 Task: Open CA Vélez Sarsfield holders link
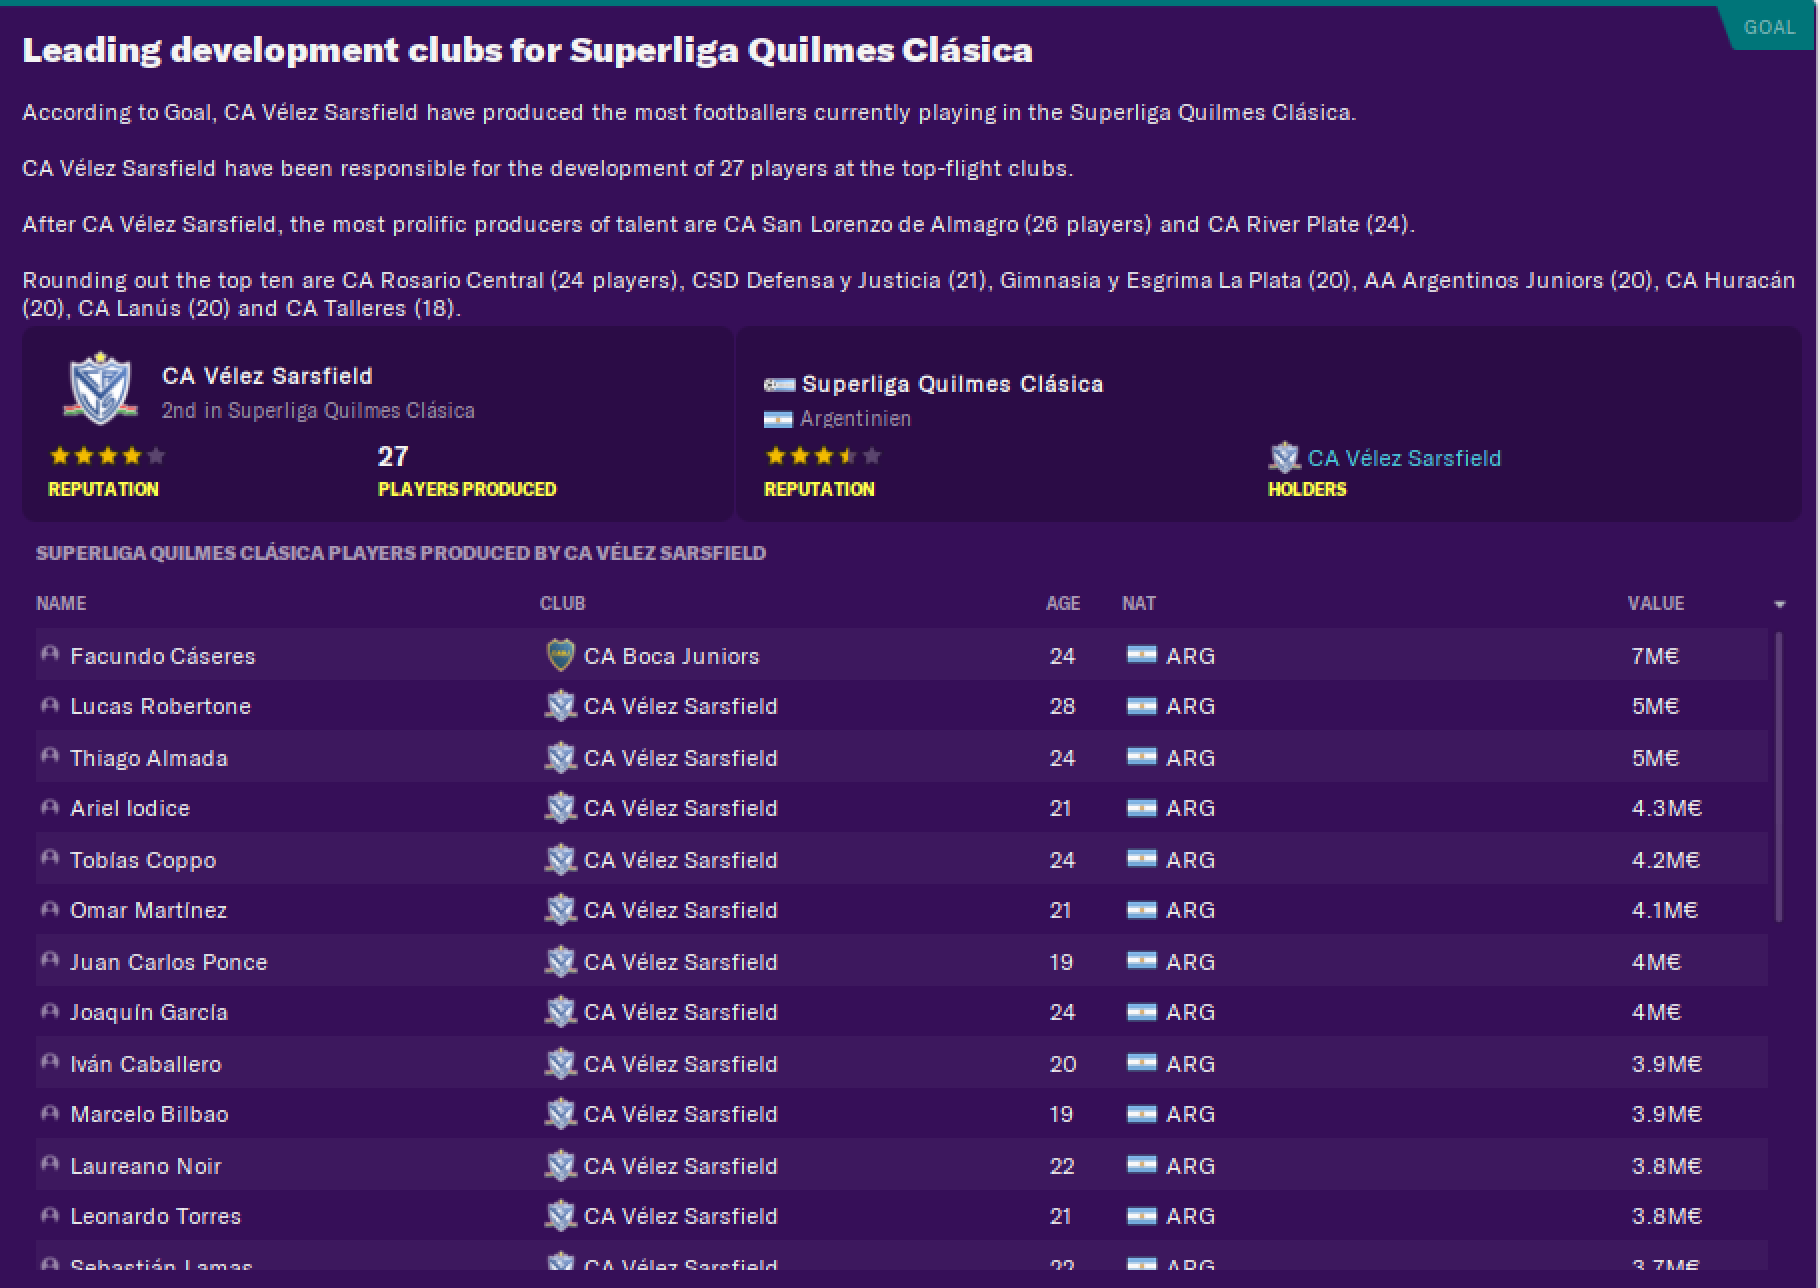[x=1403, y=458]
